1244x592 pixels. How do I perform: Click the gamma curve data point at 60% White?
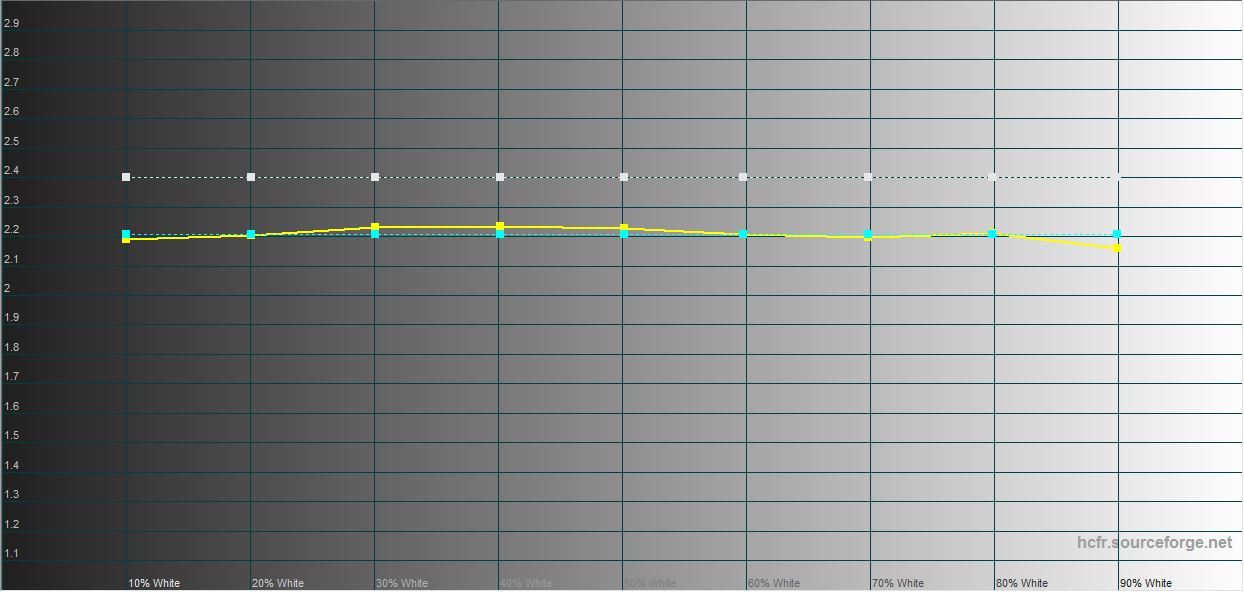pos(743,234)
